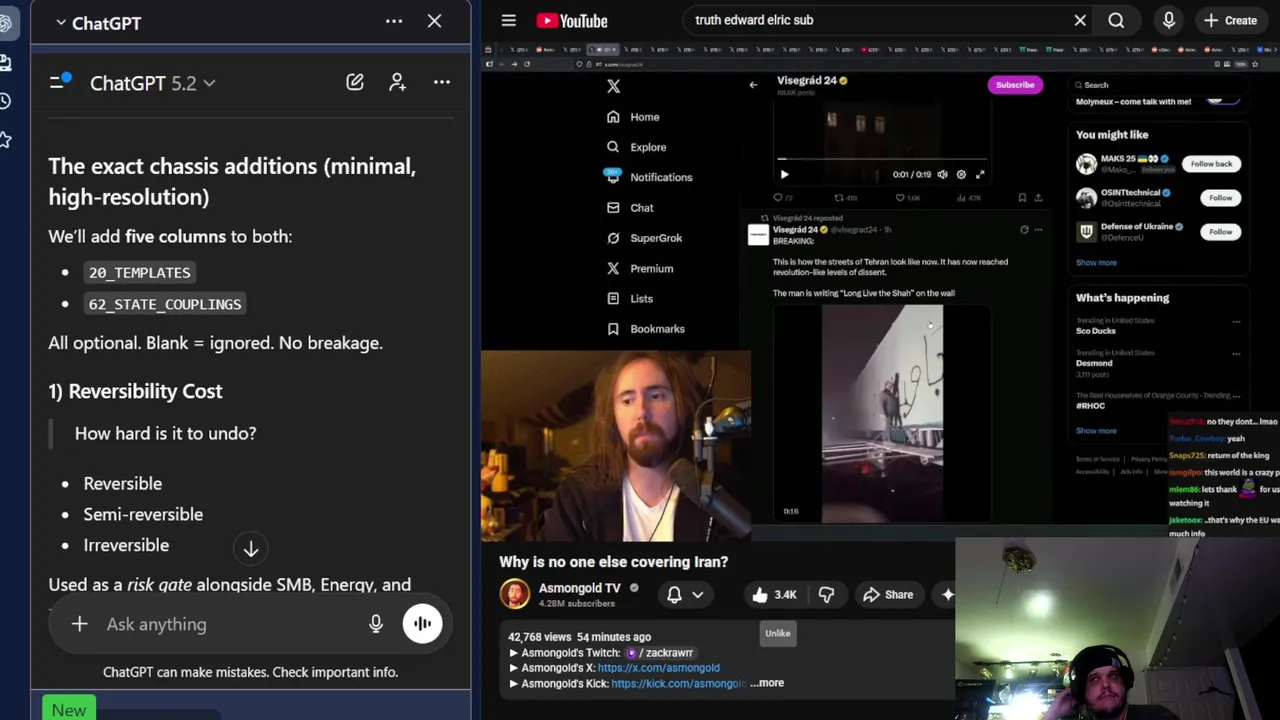Open the zackrawrr Twitch link

(x=660, y=652)
